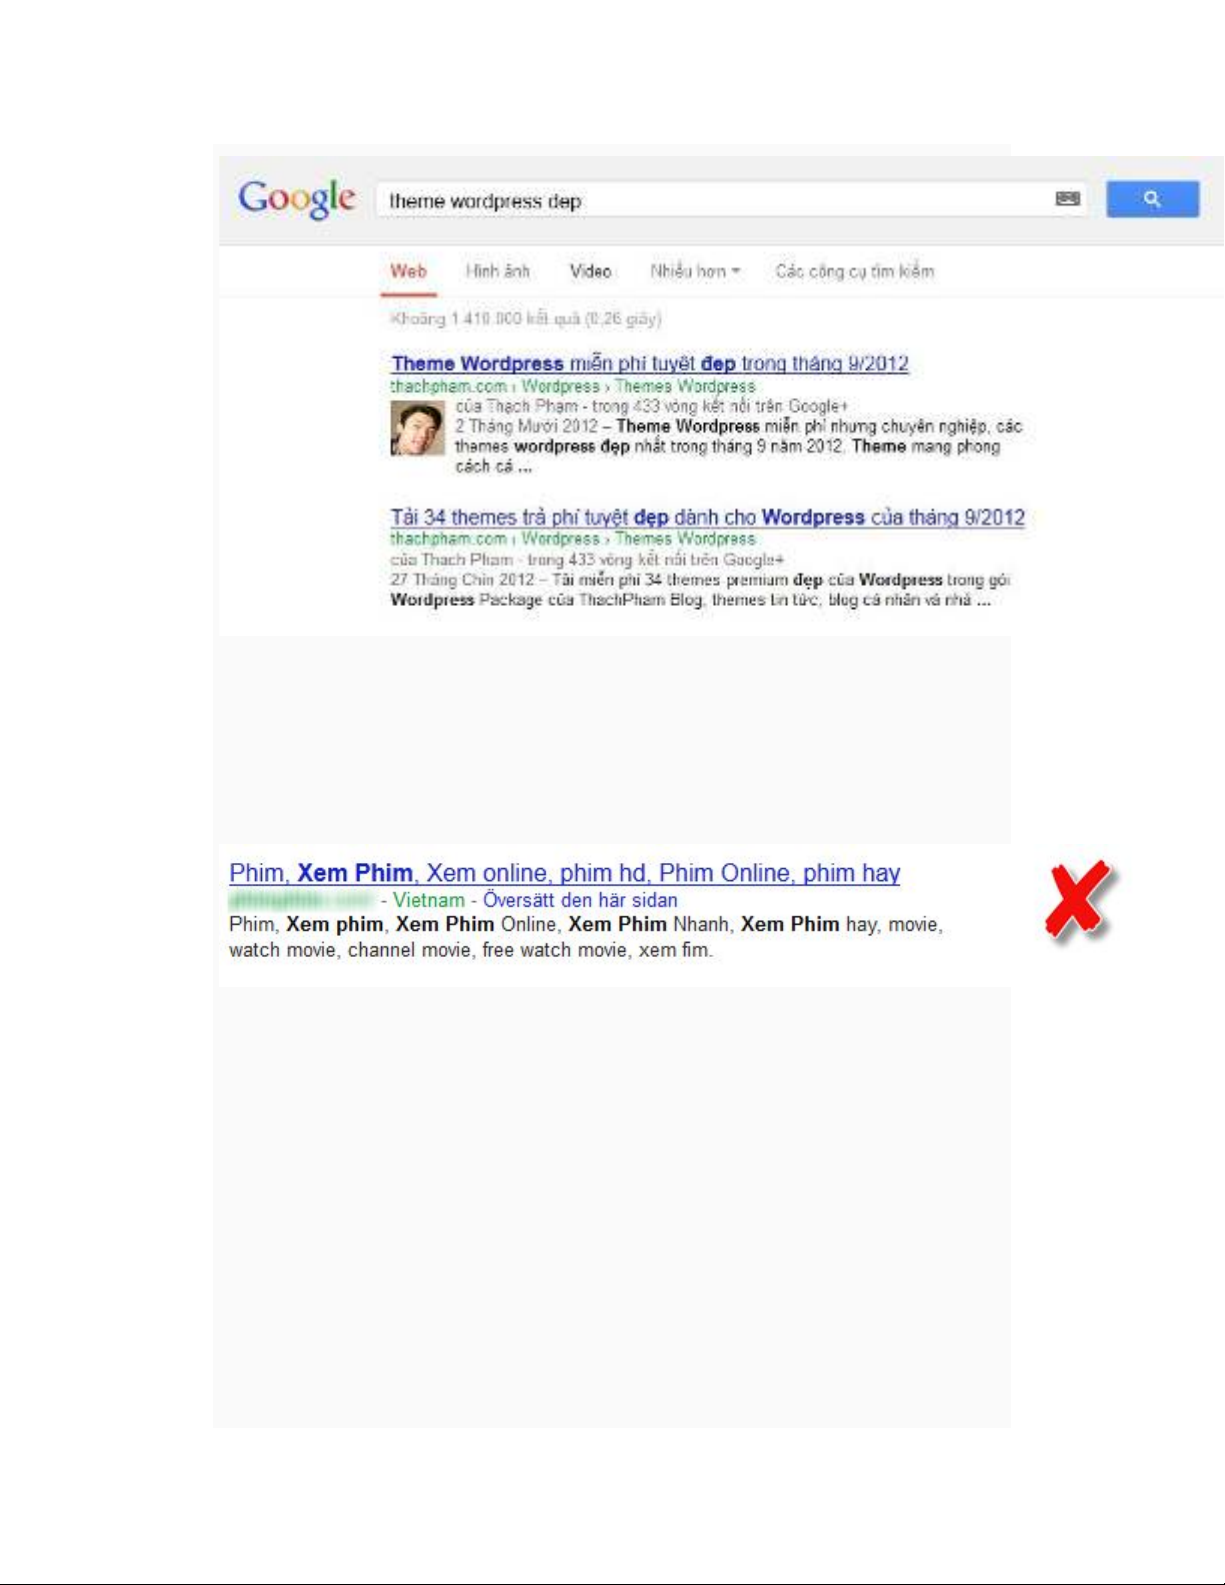
Task: Switch to the Video tab
Action: pyautogui.click(x=590, y=271)
